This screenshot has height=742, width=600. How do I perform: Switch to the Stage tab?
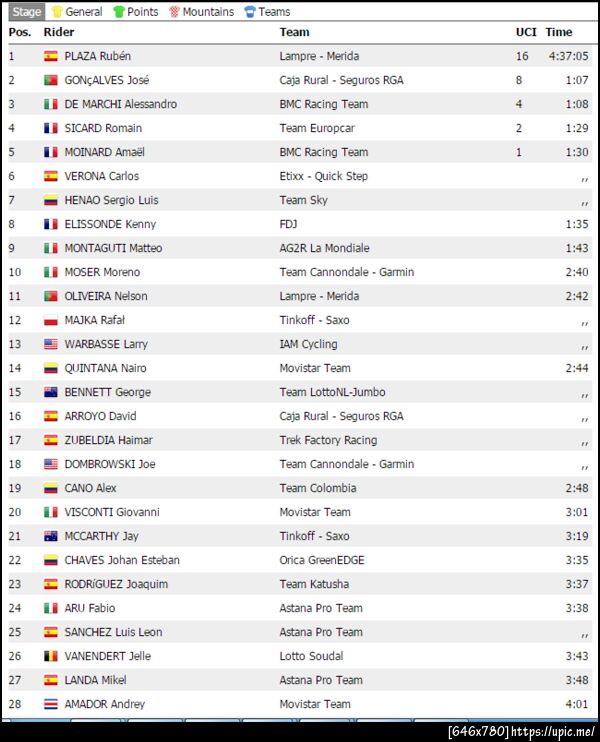(x=27, y=12)
